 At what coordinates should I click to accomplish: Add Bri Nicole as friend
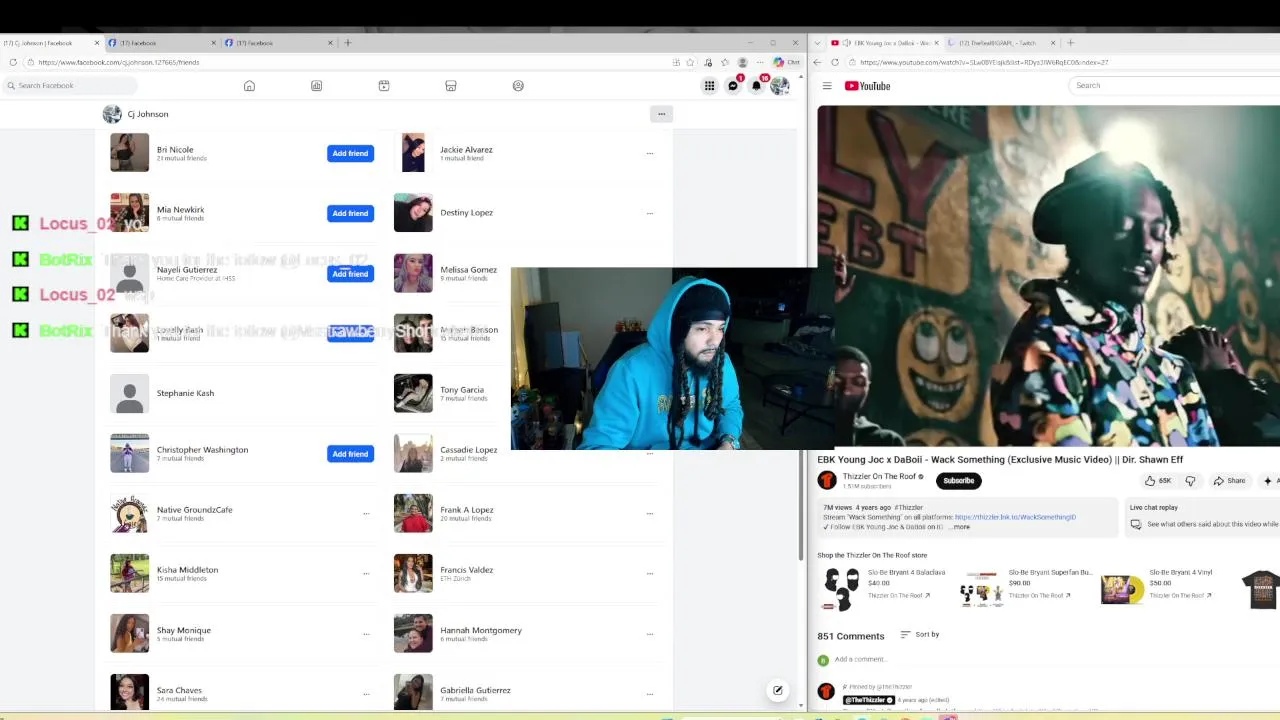pos(350,153)
